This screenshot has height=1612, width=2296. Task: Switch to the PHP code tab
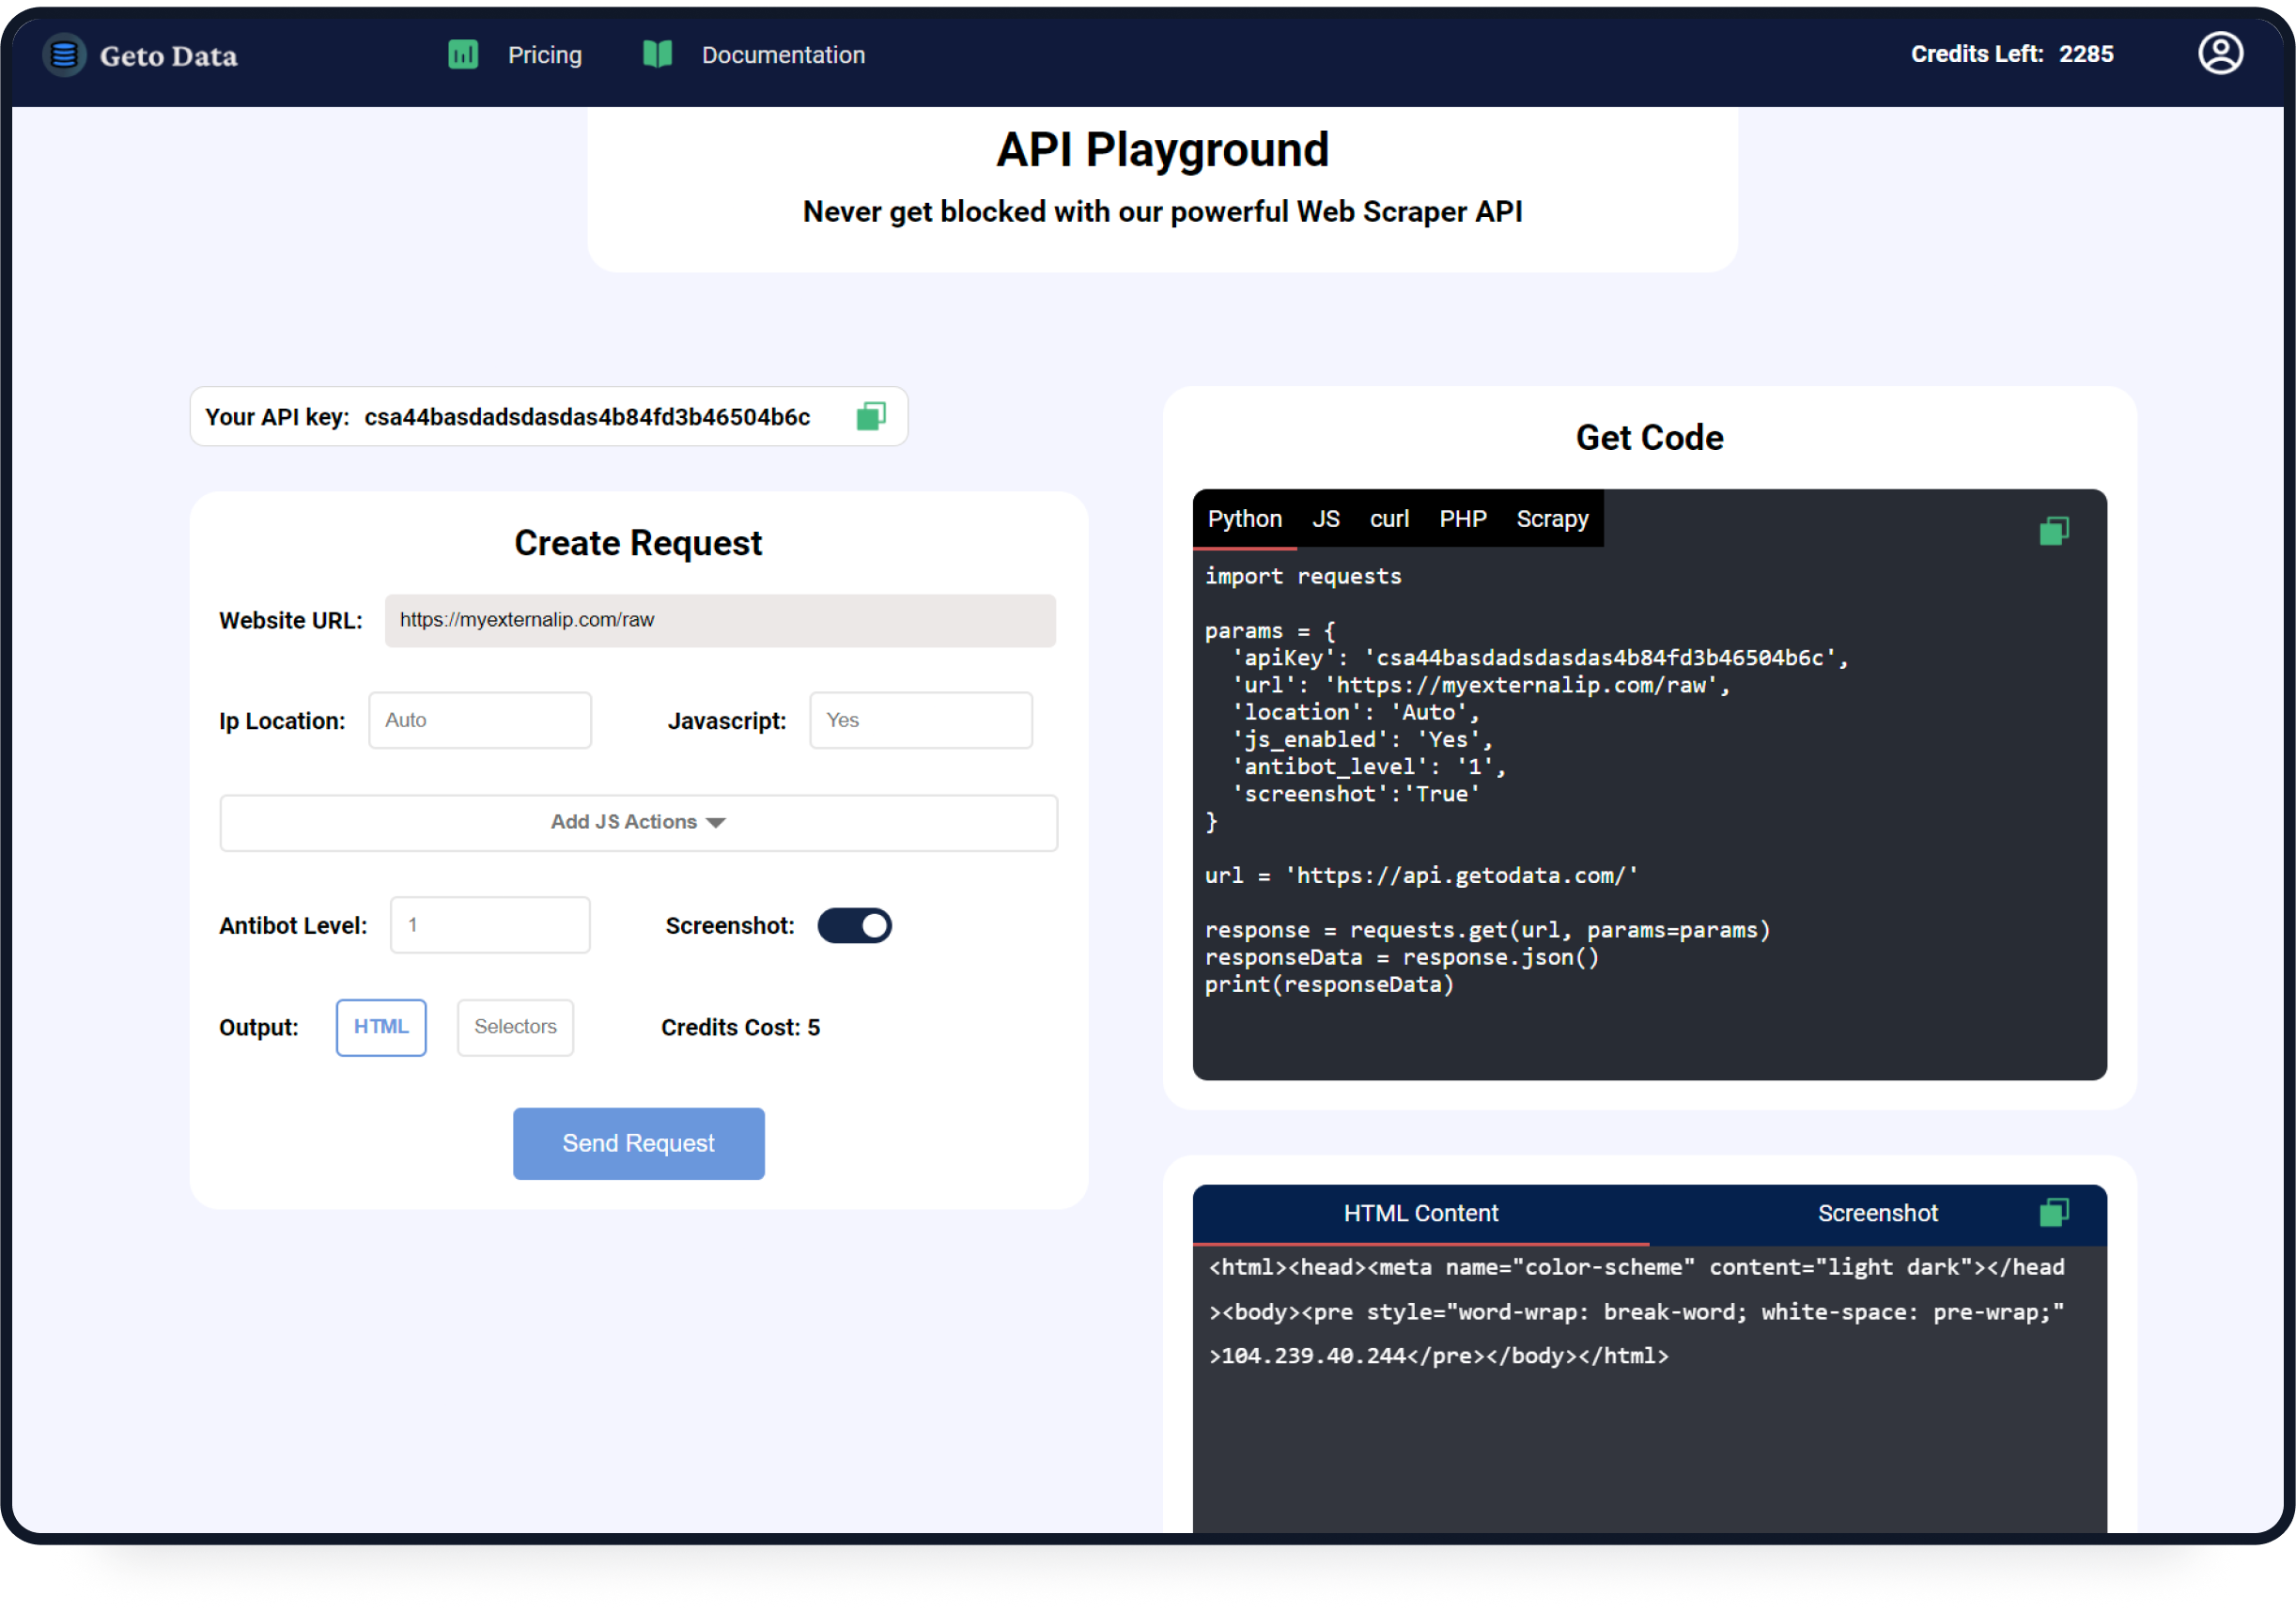pyautogui.click(x=1463, y=519)
